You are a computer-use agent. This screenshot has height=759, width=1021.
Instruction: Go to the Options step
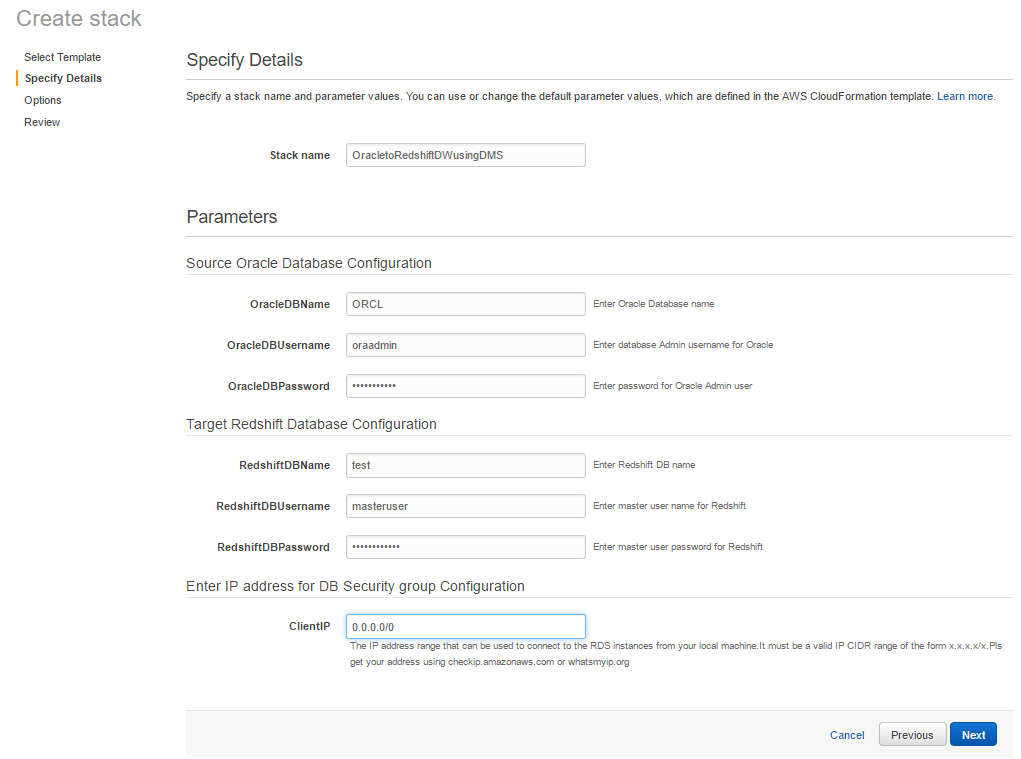click(x=42, y=100)
